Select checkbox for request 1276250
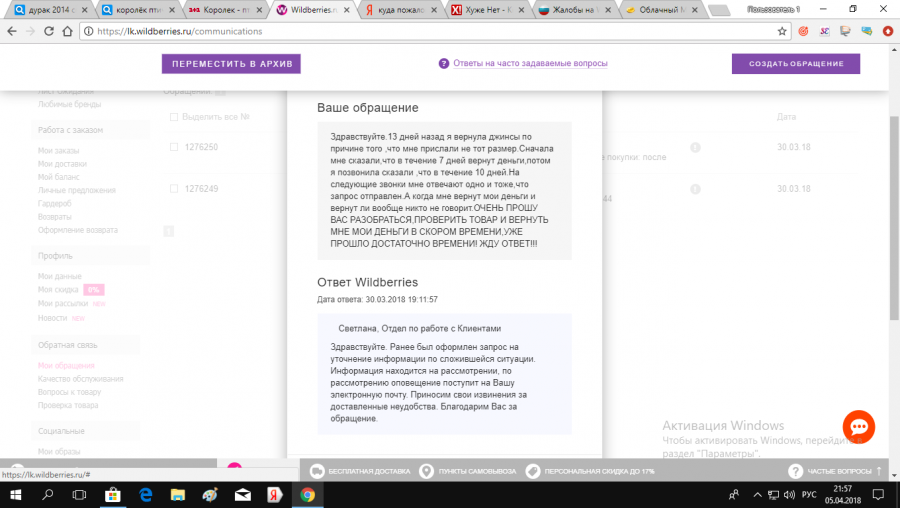The width and height of the screenshot is (900, 508). point(174,147)
